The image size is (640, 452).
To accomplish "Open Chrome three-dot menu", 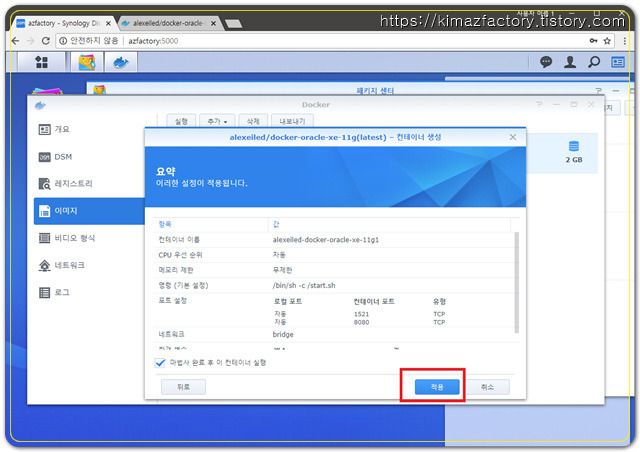I will click(x=624, y=41).
